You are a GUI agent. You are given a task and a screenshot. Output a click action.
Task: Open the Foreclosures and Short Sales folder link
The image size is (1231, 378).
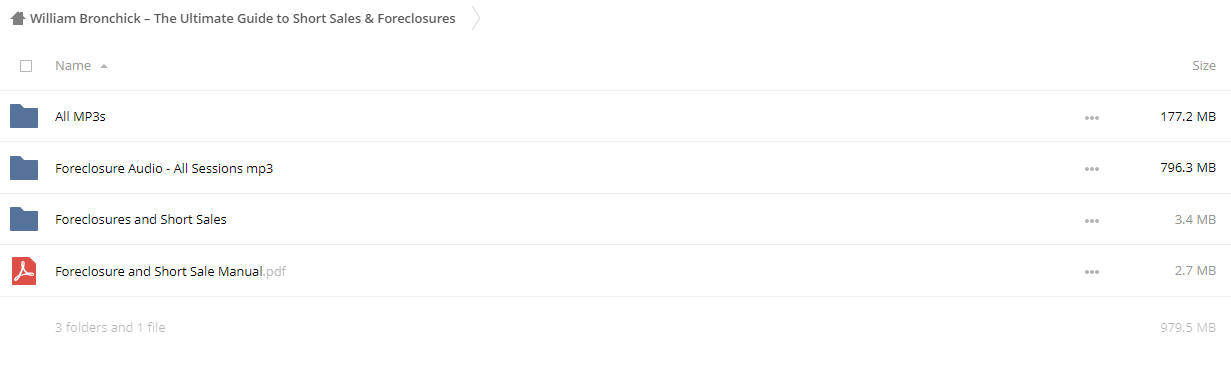click(x=141, y=219)
